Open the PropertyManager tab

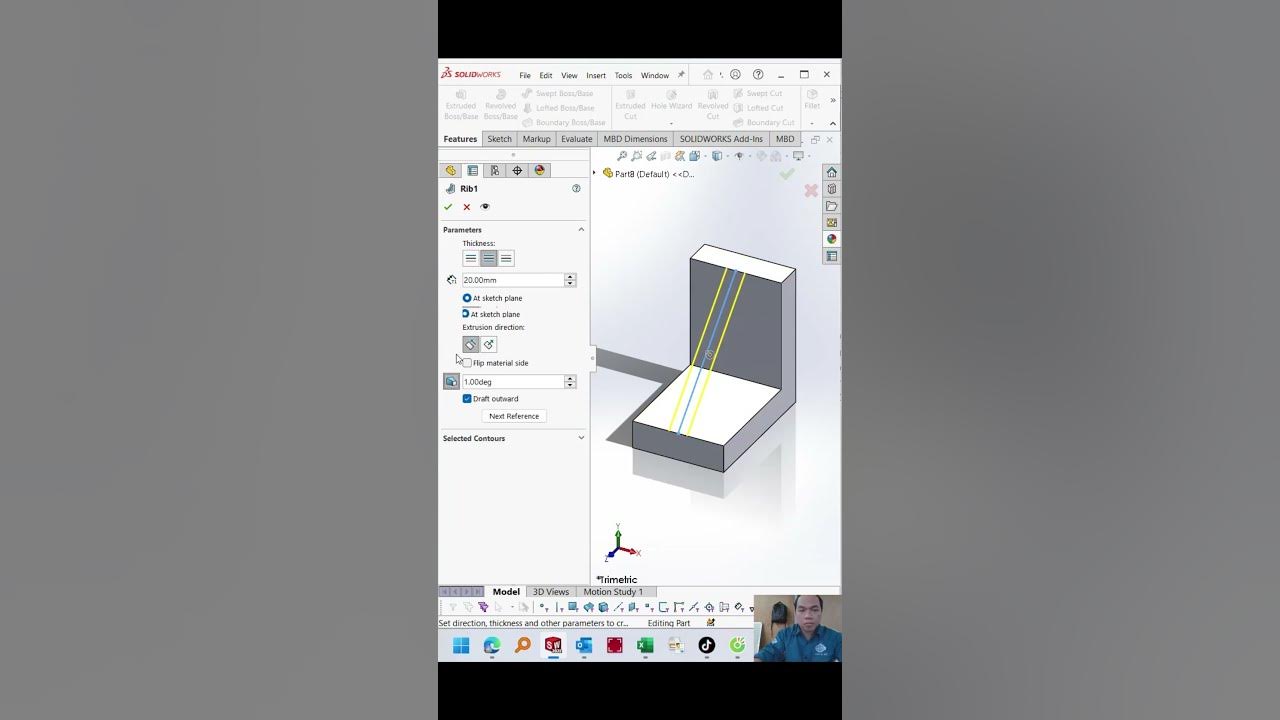[x=473, y=171]
